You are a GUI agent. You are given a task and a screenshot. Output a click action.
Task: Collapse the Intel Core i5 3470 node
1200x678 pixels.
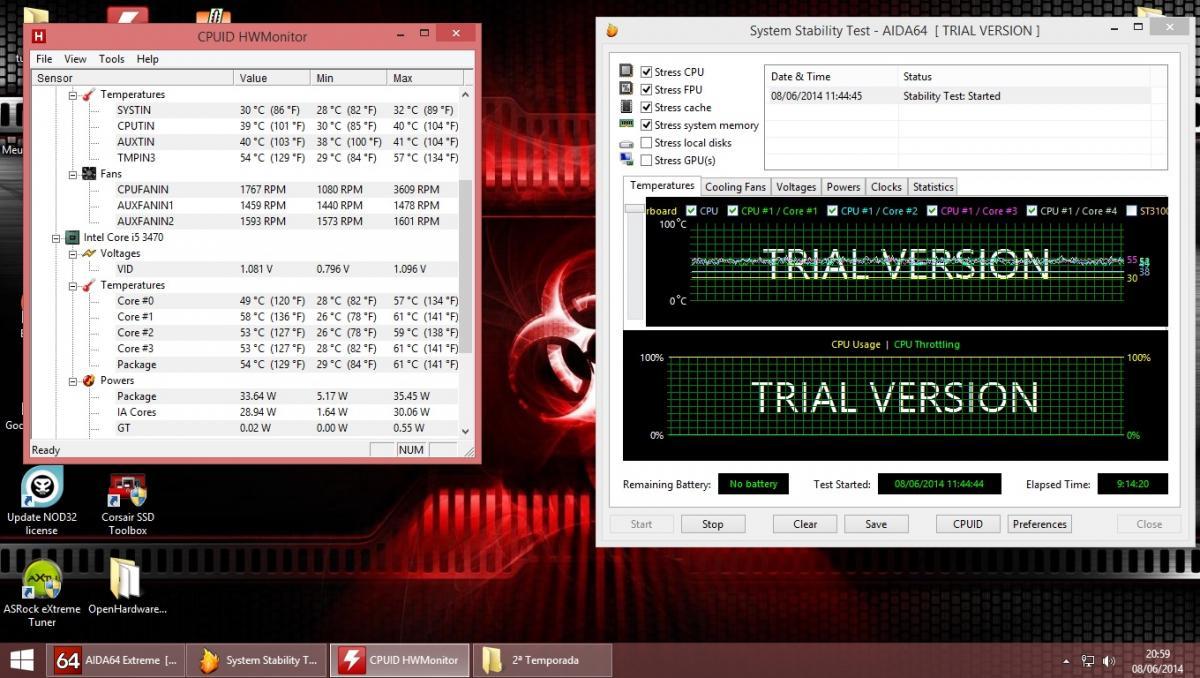pyautogui.click(x=56, y=237)
